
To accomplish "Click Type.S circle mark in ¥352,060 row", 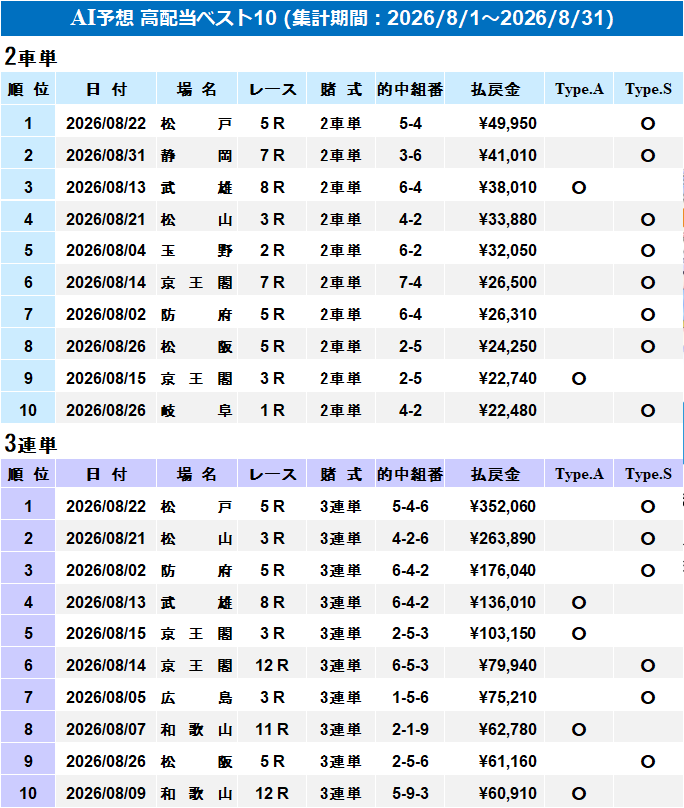I will [x=648, y=507].
